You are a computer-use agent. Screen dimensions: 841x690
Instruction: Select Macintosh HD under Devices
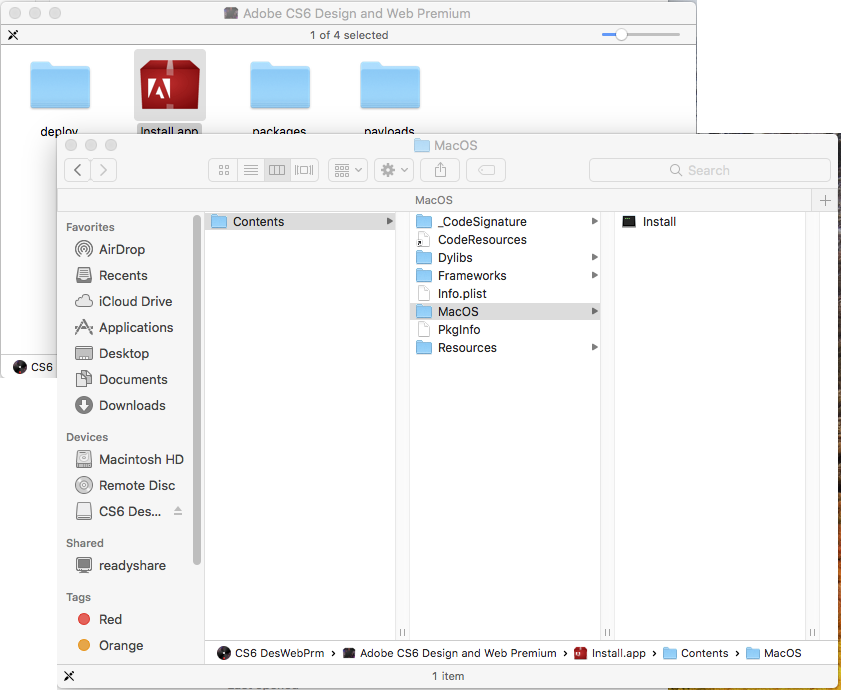tap(141, 460)
